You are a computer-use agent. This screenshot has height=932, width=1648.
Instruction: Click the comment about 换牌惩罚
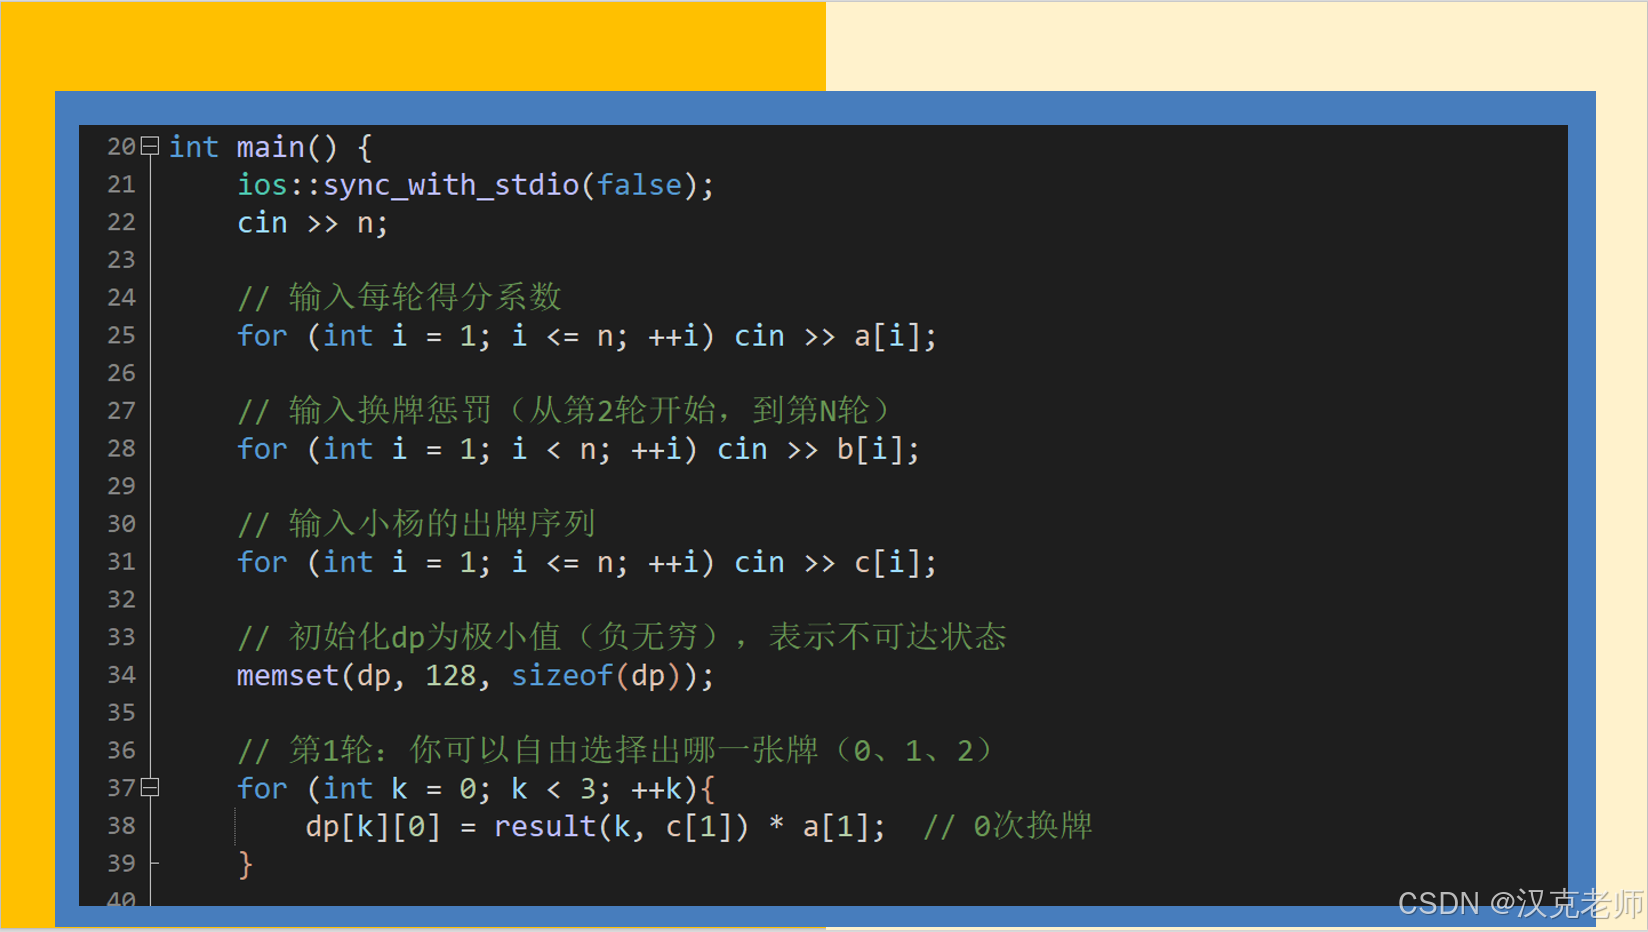(x=564, y=410)
